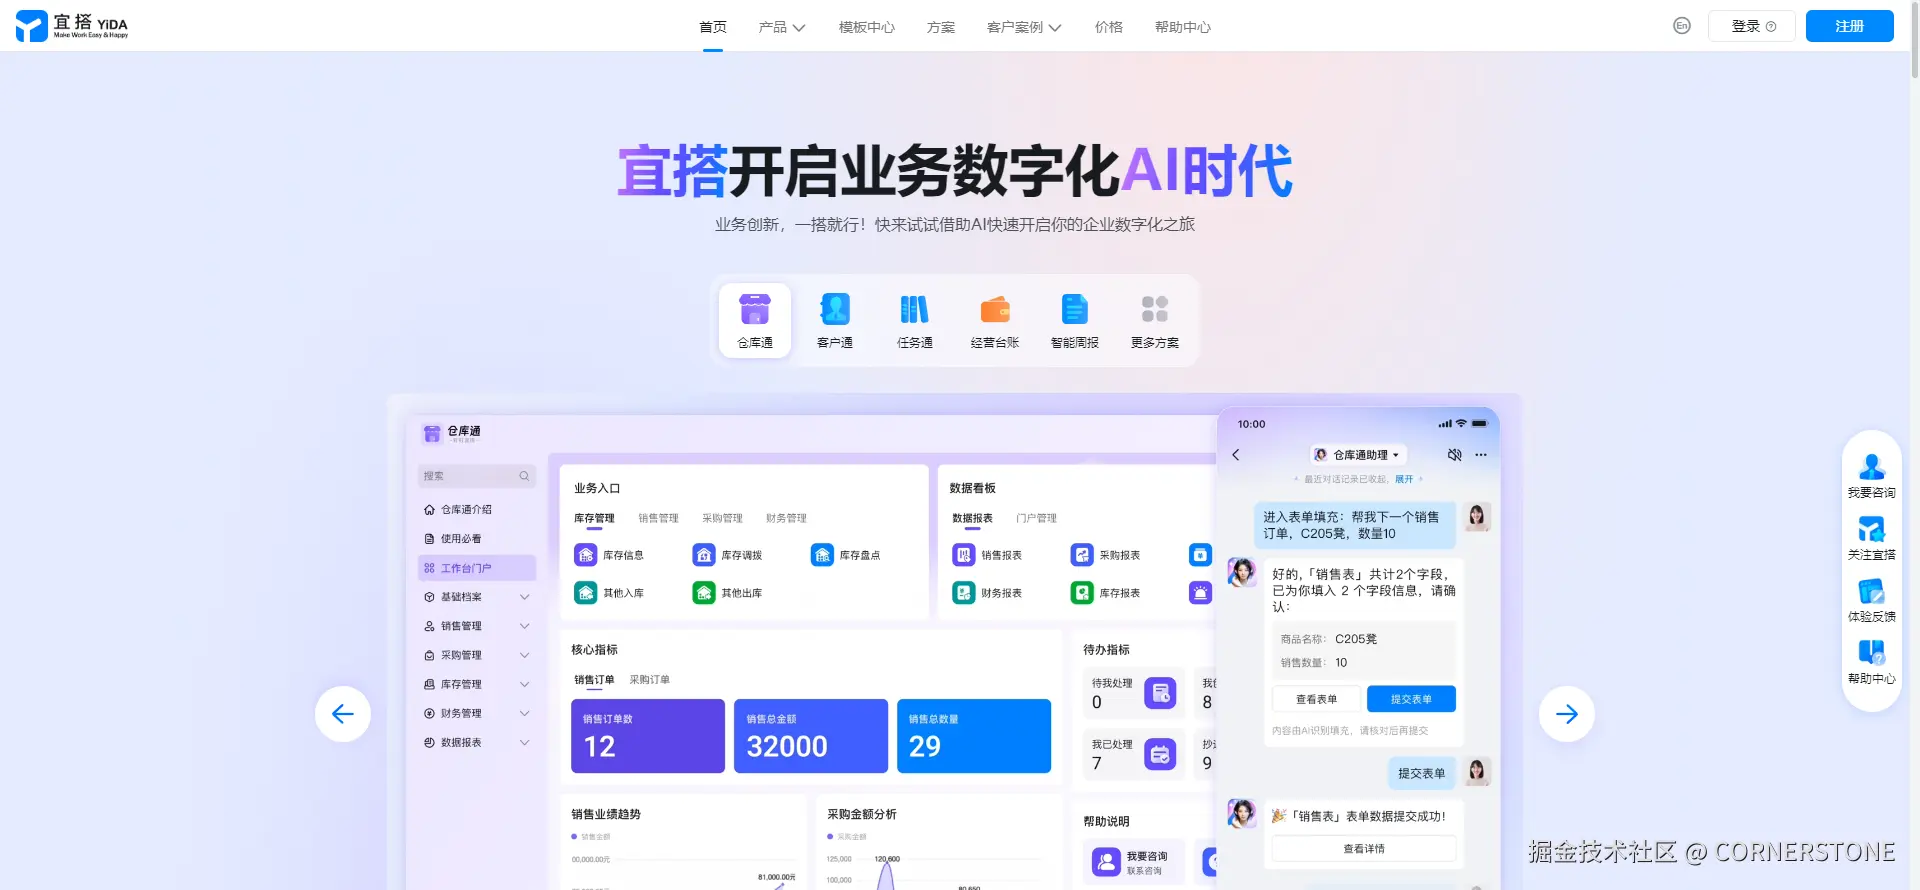Viewport: 1920px width, 890px height.
Task: Go to previous slide with left arrow
Action: [x=343, y=714]
